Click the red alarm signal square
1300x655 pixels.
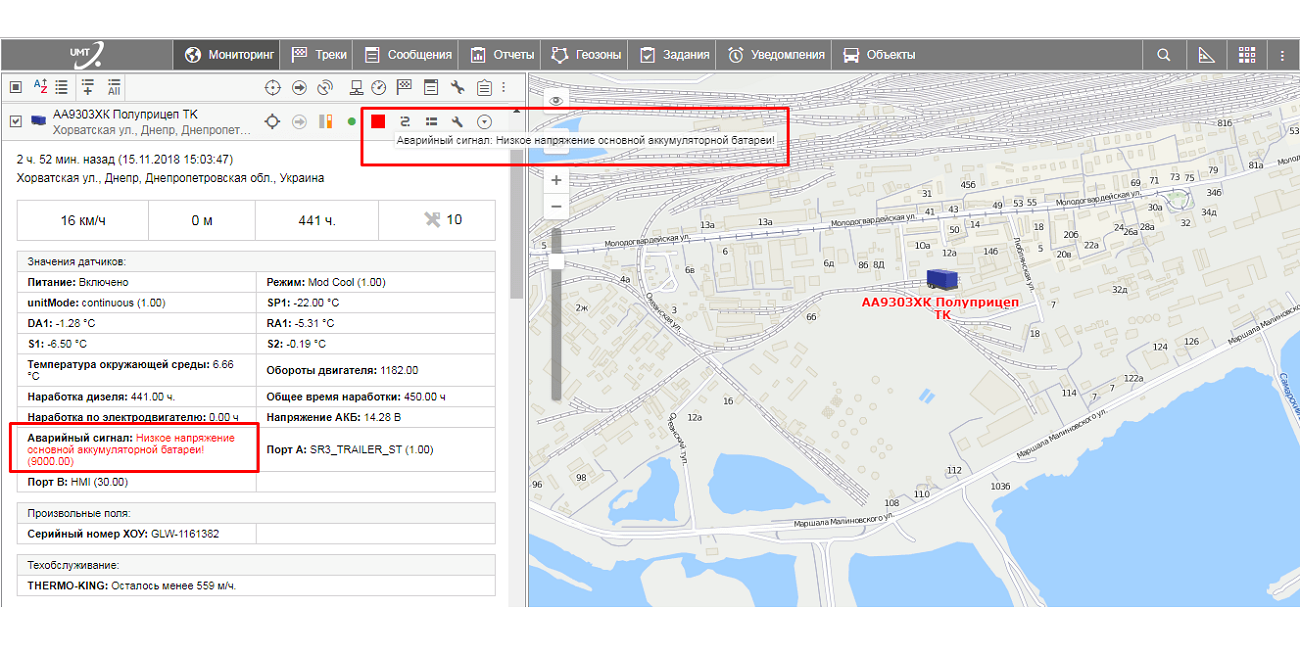coord(378,121)
